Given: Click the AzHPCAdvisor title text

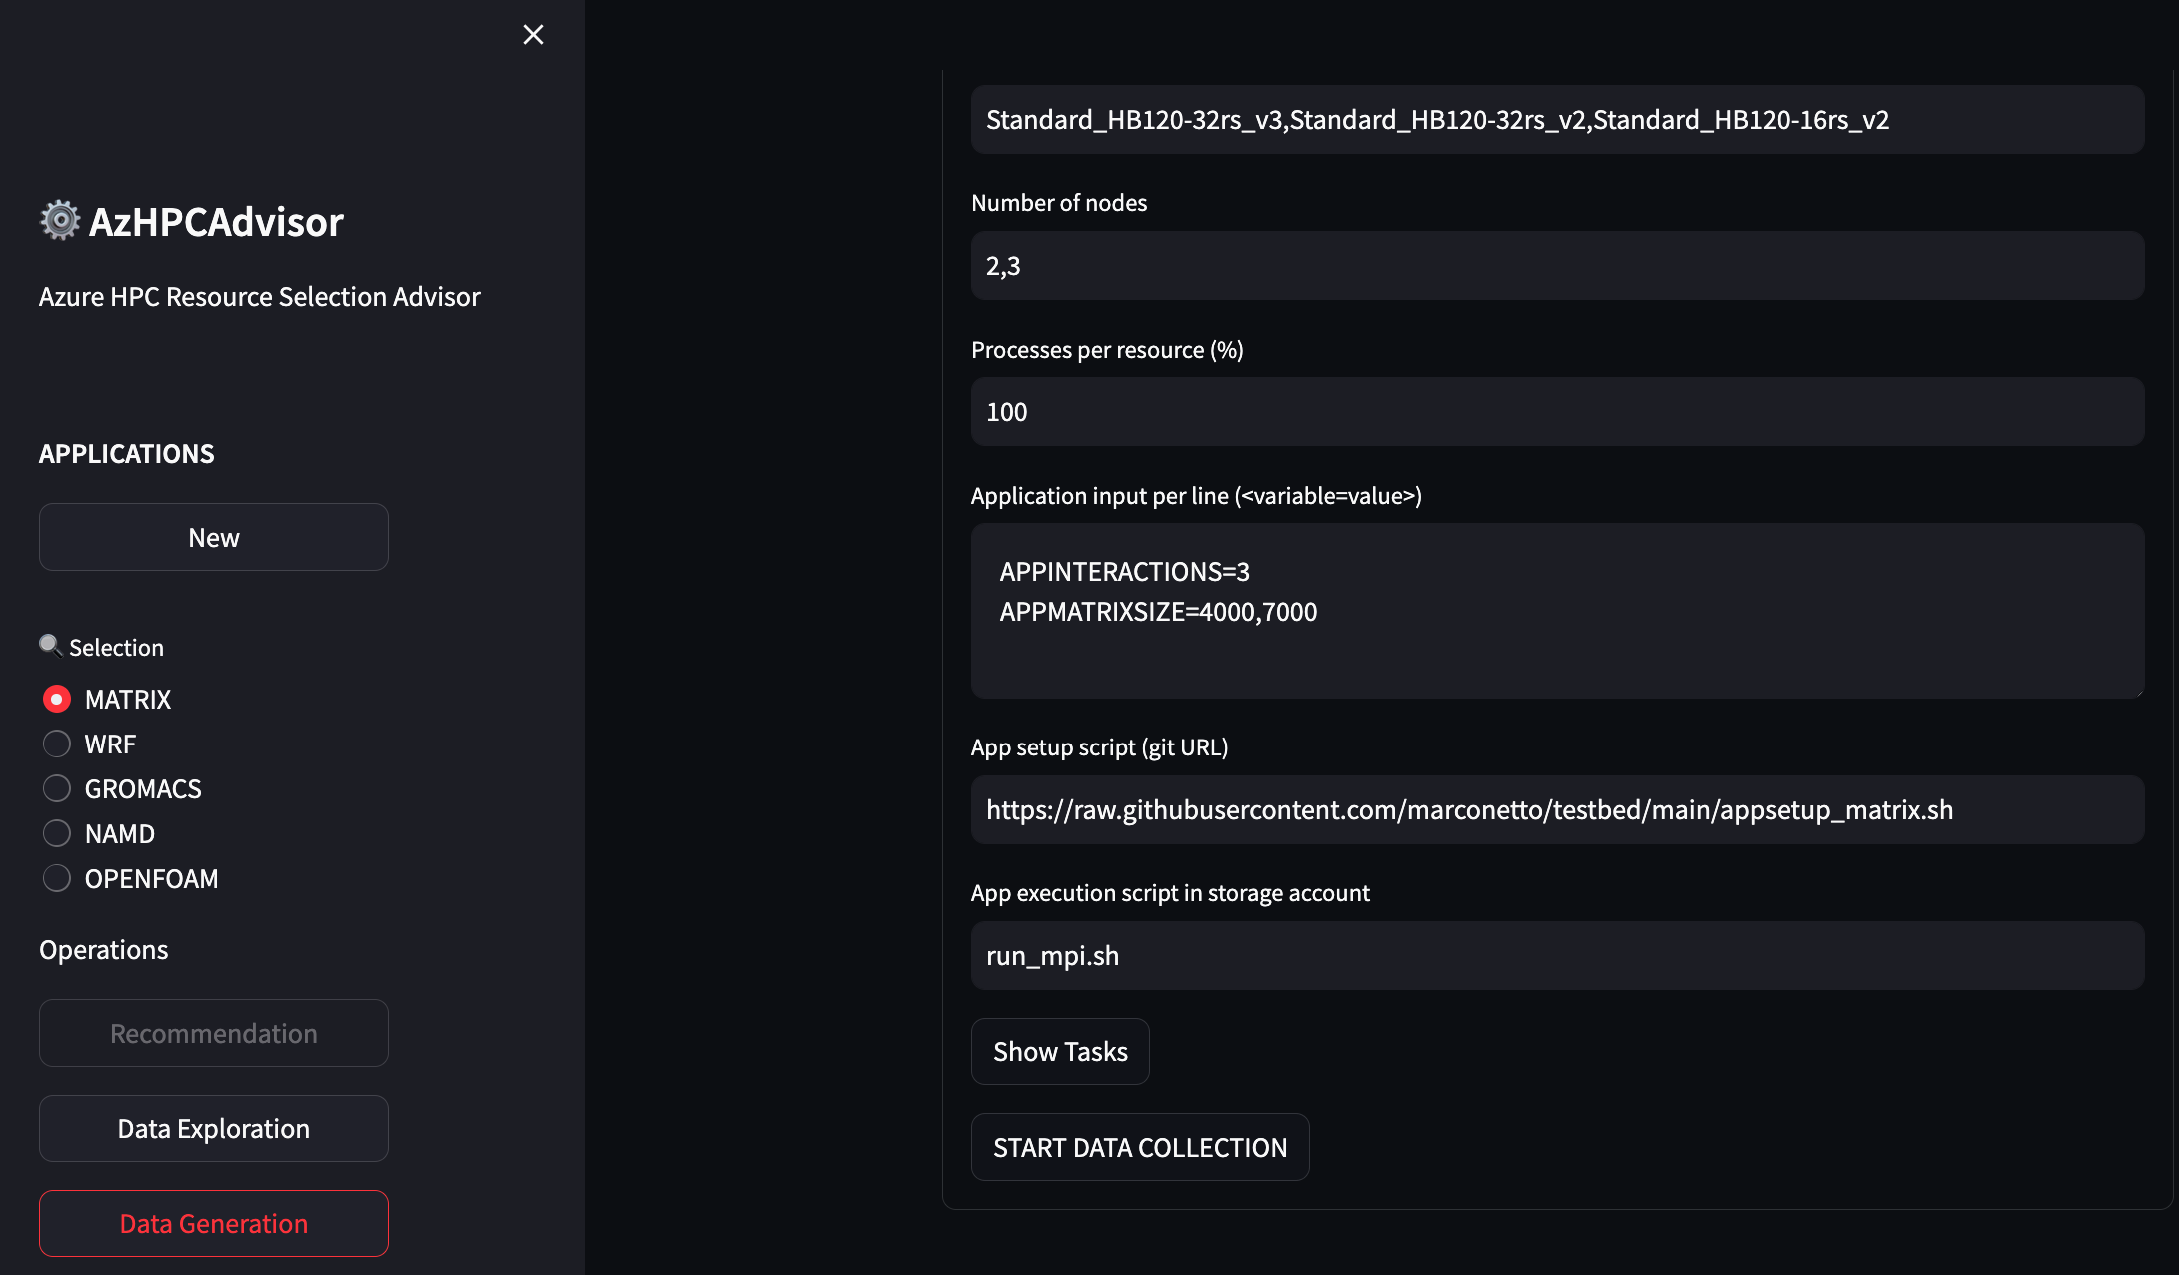Looking at the screenshot, I should point(216,221).
